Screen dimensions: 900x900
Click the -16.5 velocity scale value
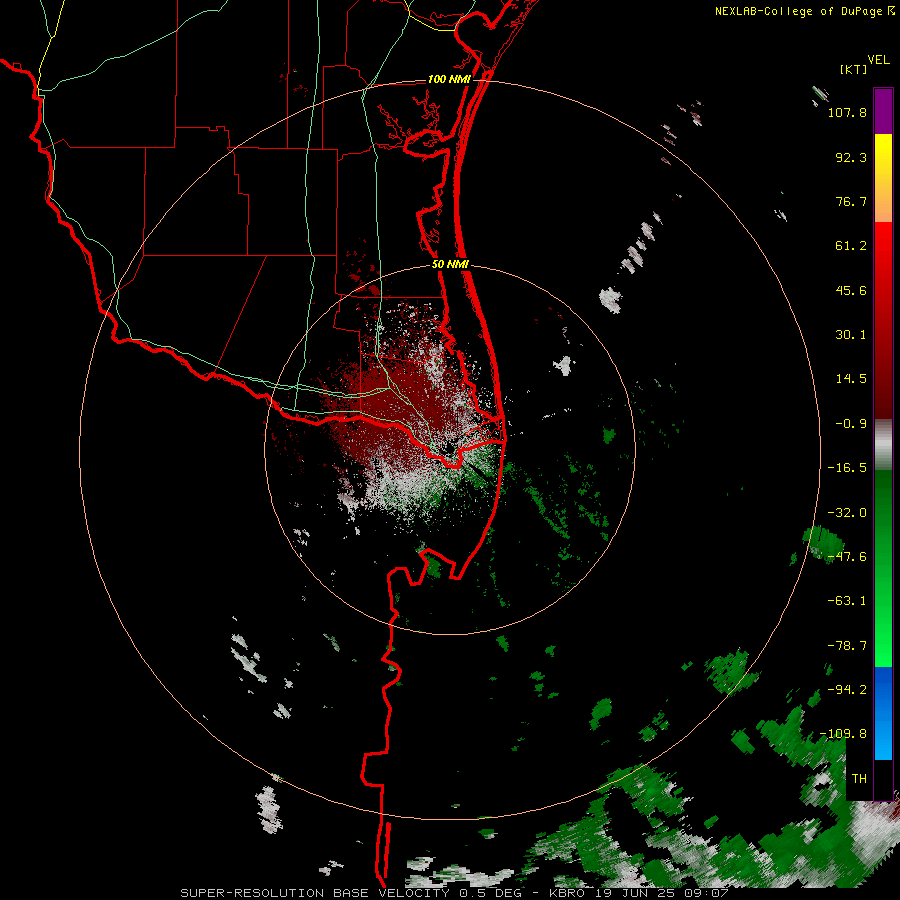(x=847, y=468)
